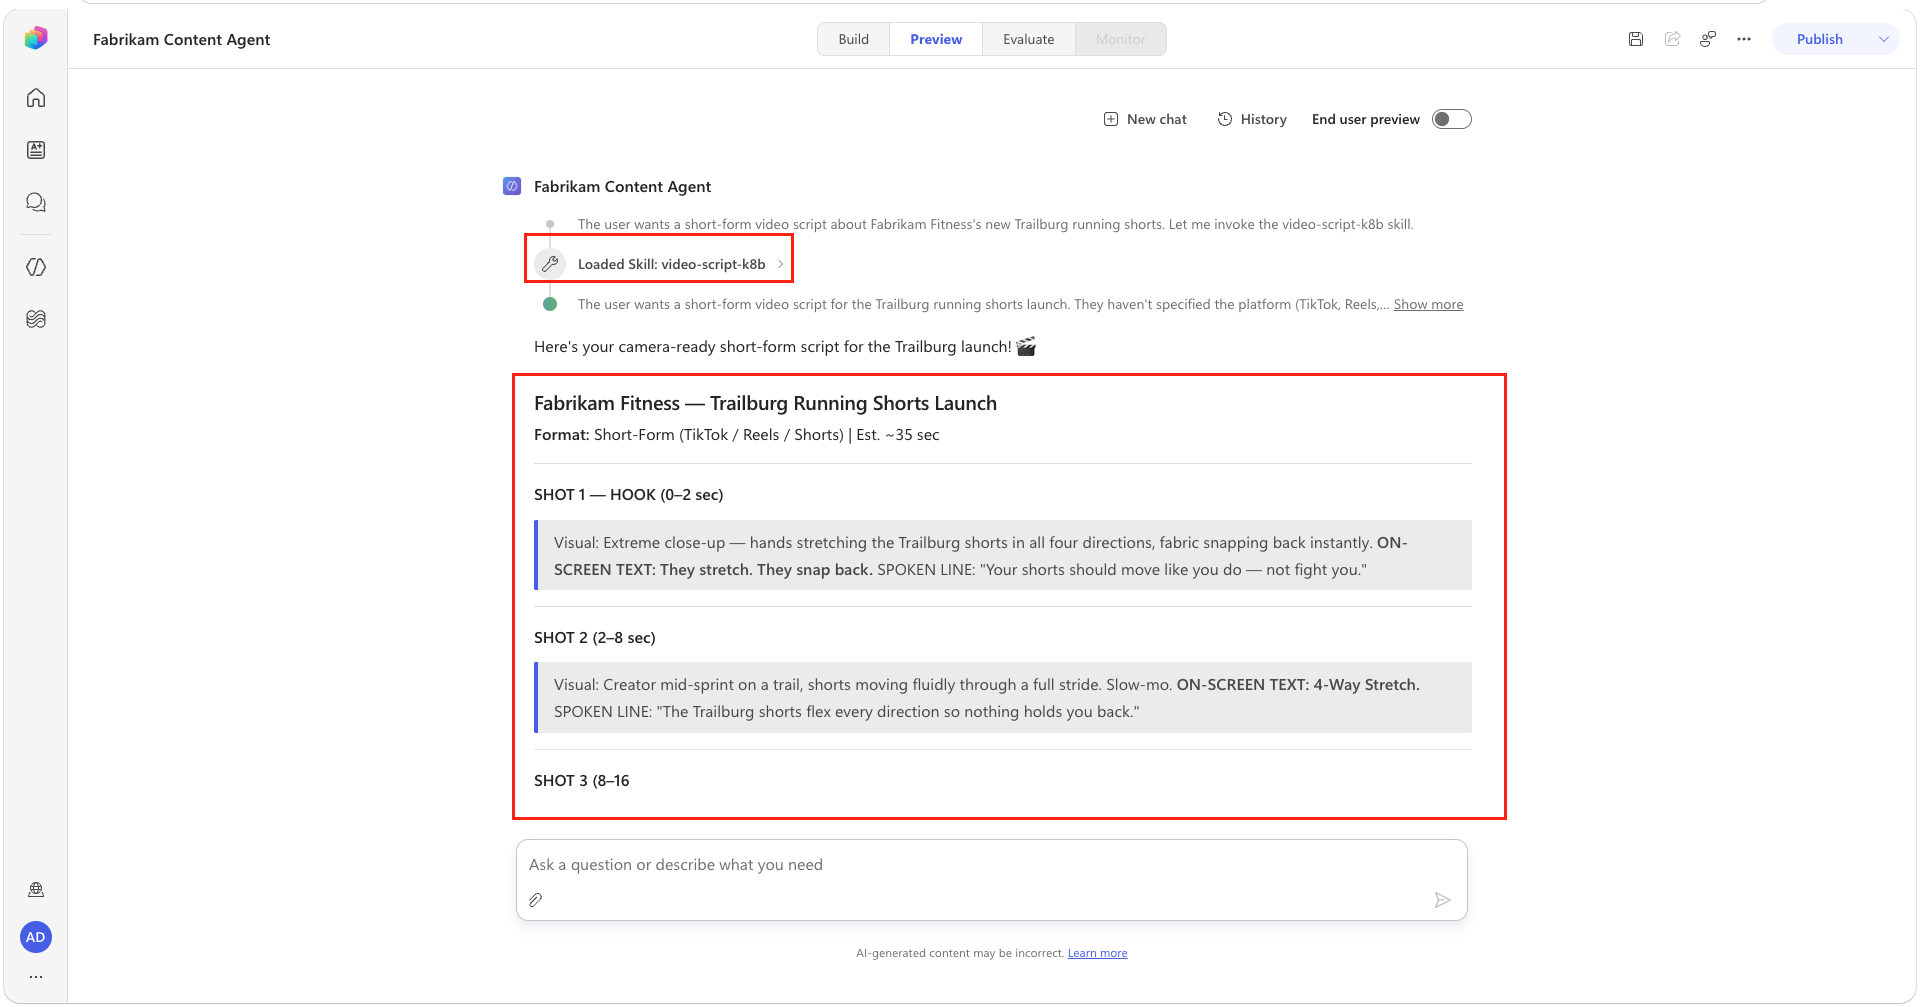Open the Learn more link
The image size is (1920, 1007).
1097,953
